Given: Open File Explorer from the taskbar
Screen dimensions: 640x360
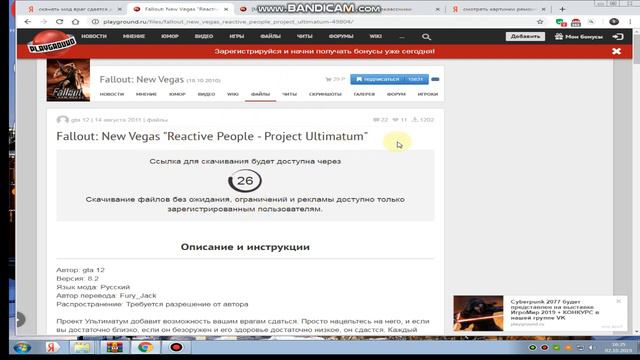Looking at the screenshot, I should pyautogui.click(x=82, y=347).
